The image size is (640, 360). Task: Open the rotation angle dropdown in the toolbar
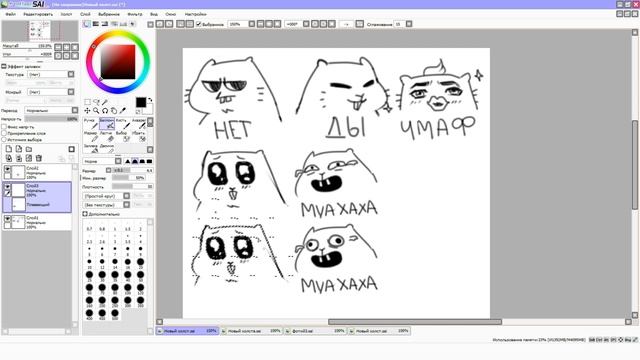pyautogui.click(x=306, y=24)
